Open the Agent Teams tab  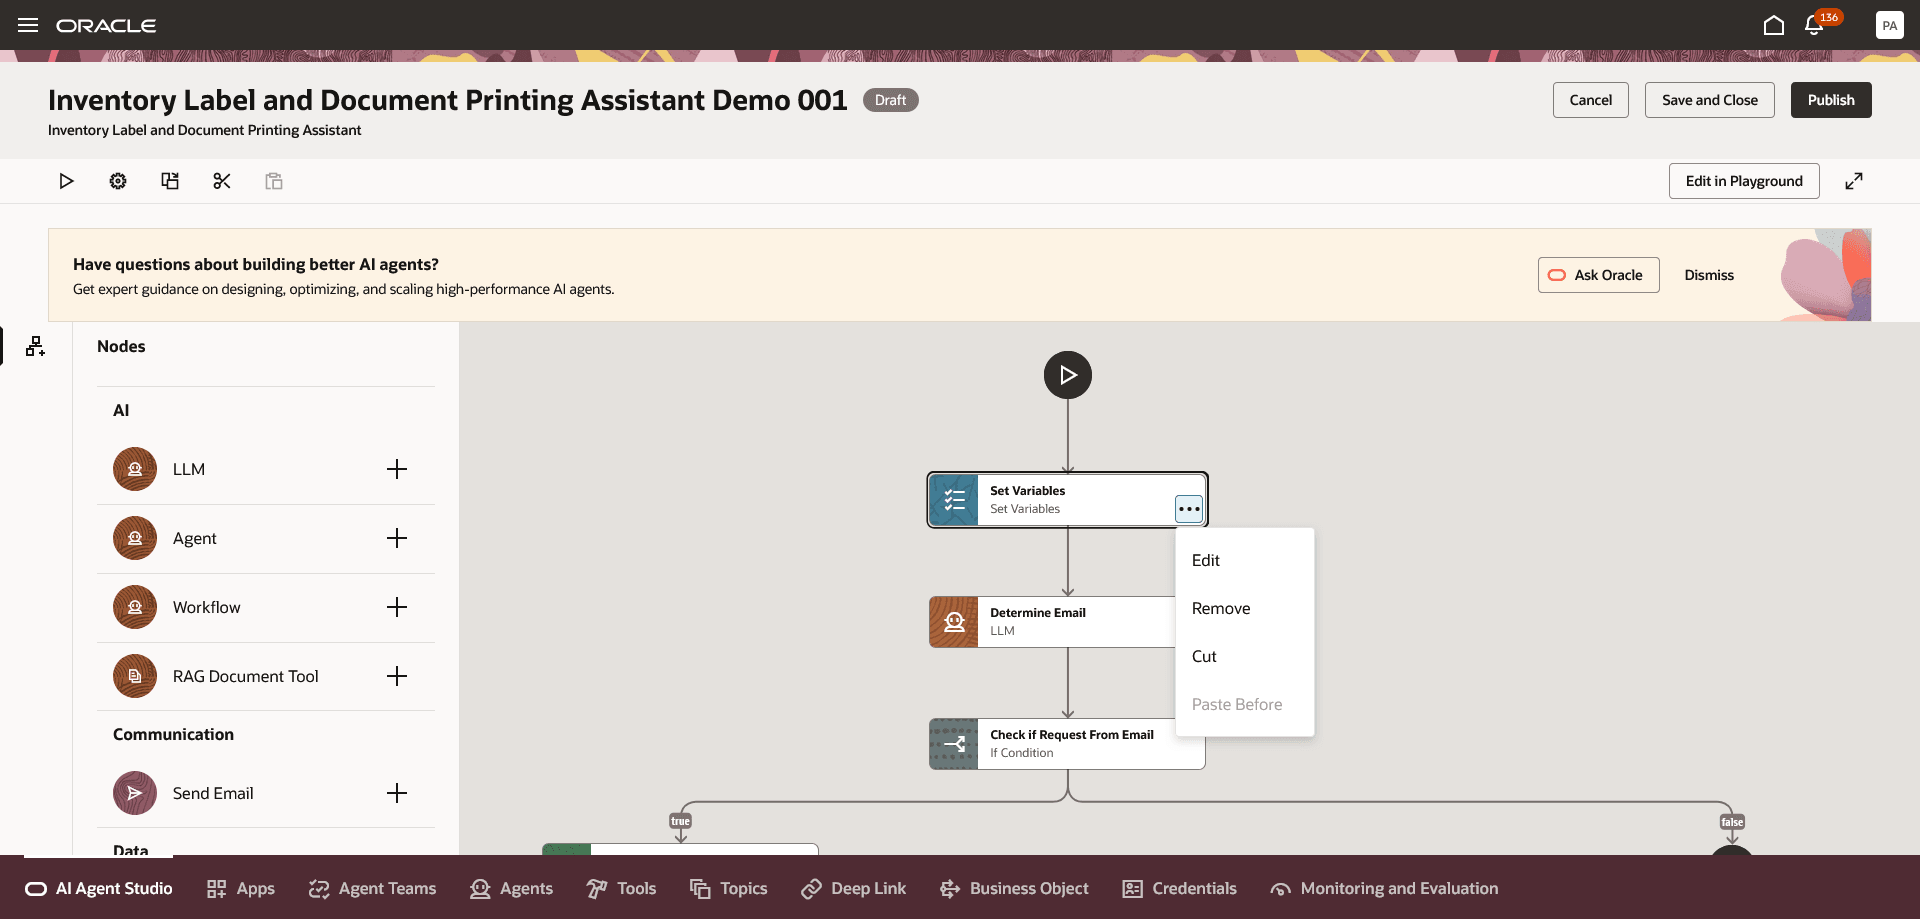point(372,888)
